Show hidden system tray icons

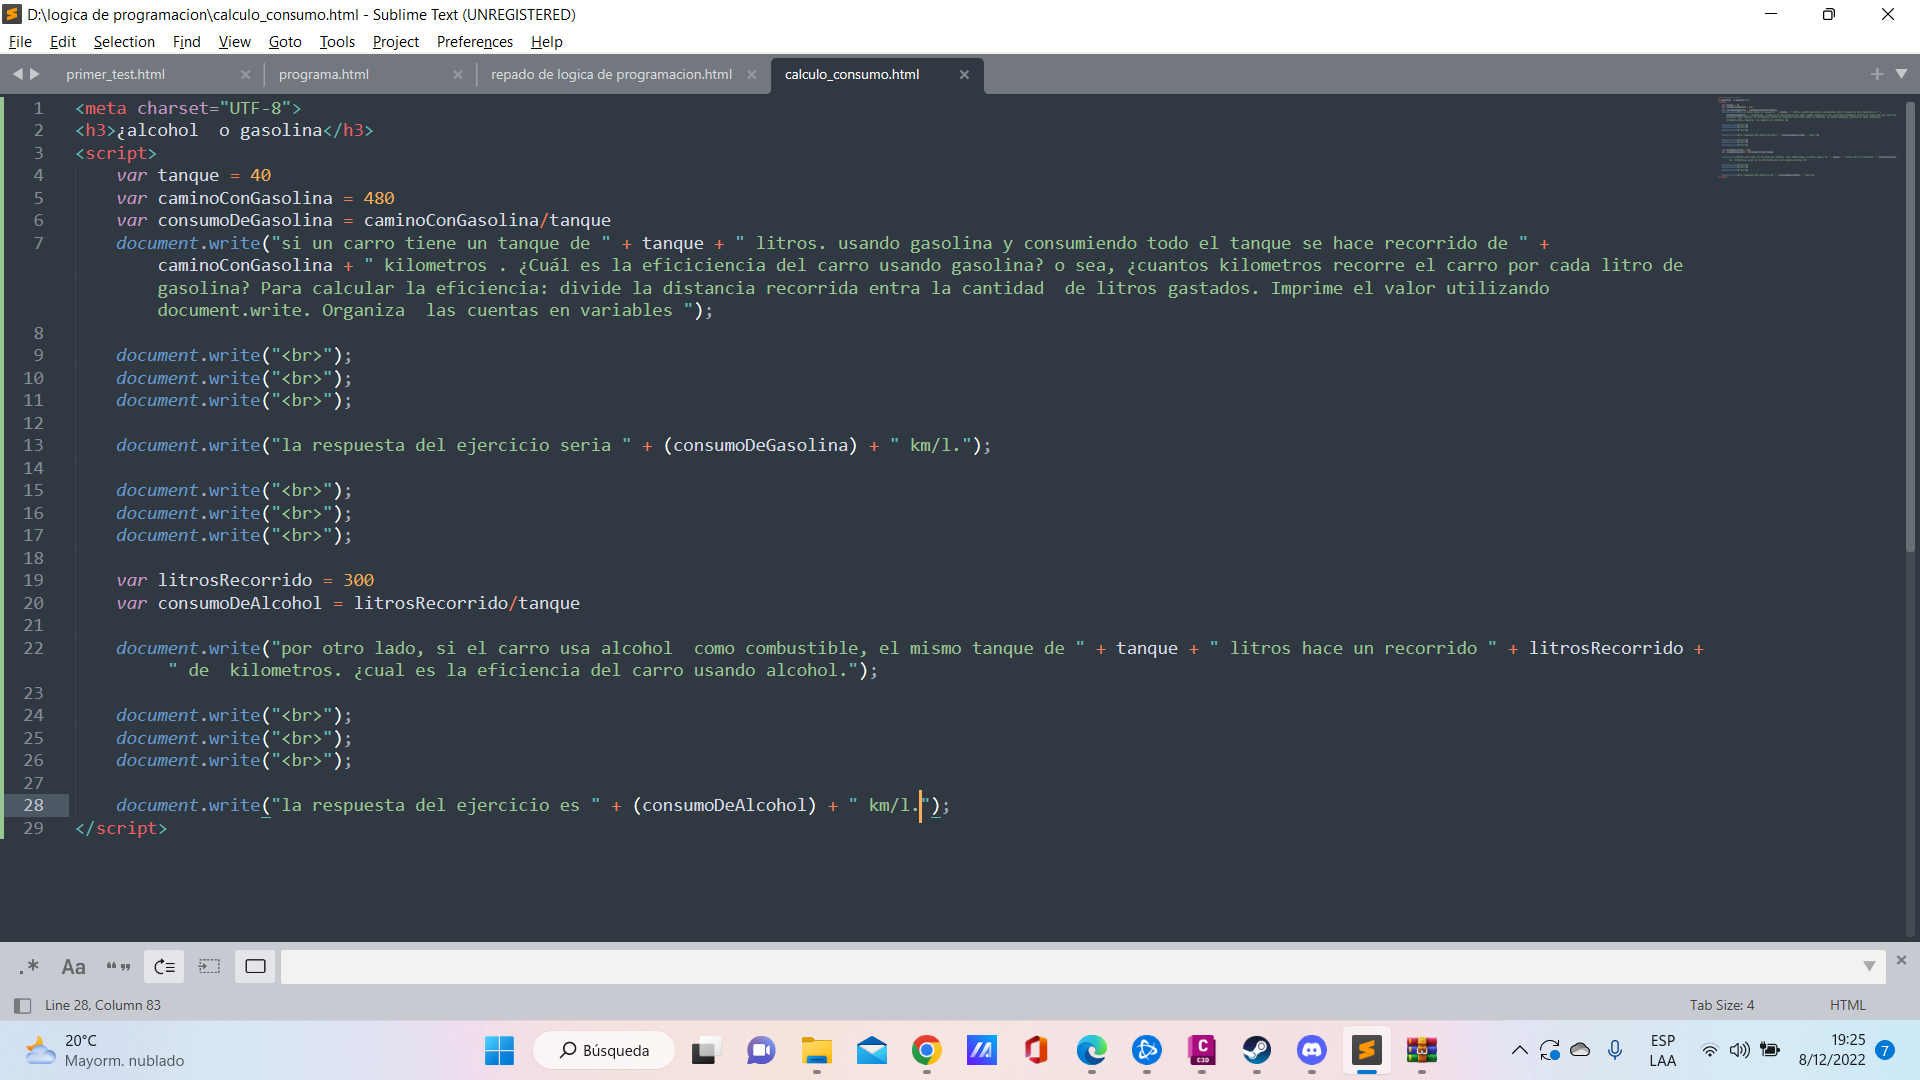click(1519, 1050)
